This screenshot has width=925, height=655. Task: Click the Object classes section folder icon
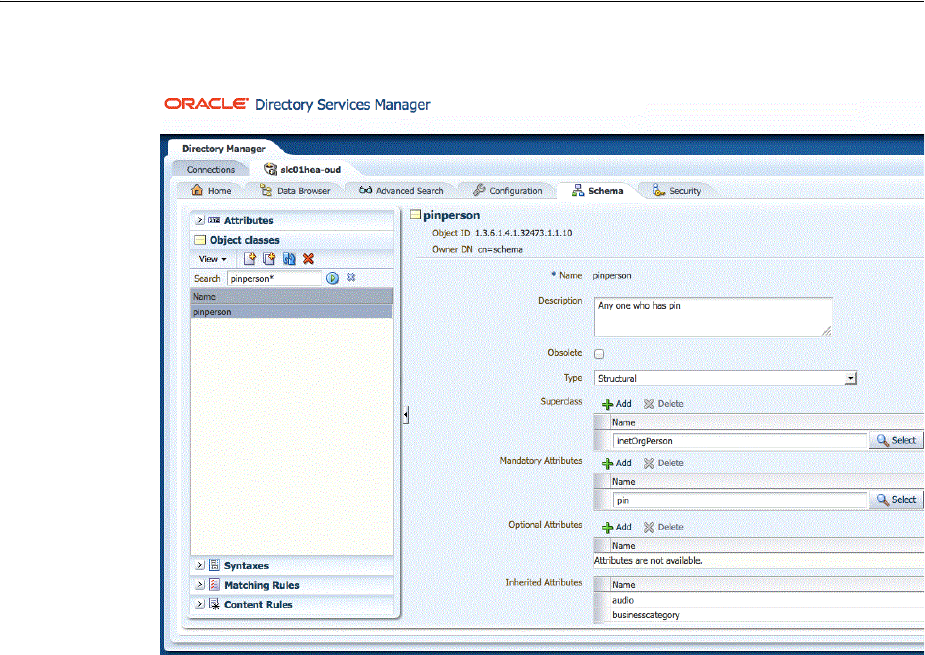tap(201, 240)
